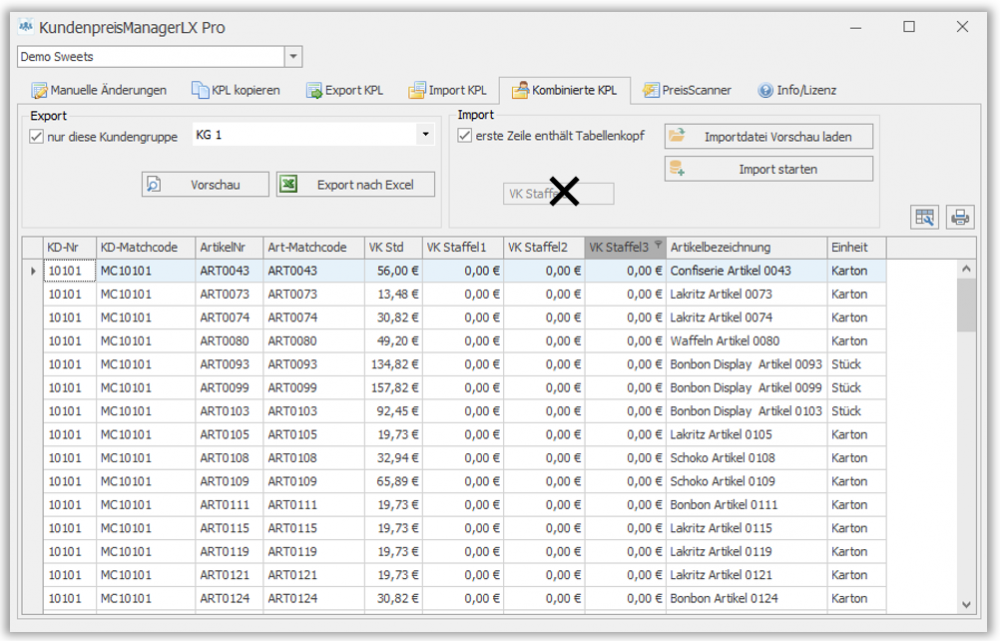The height and width of the screenshot is (641, 1000).
Task: Select cell ART0043 in ArtikelNr column
Action: [x=230, y=271]
